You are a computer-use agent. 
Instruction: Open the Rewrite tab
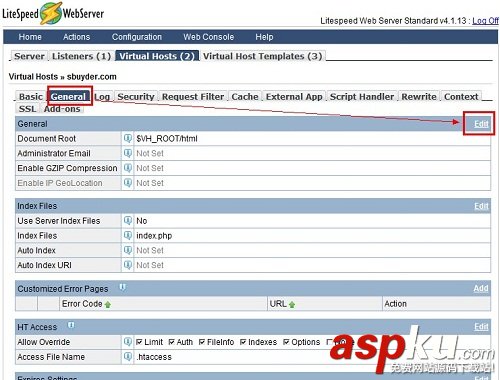click(x=419, y=97)
